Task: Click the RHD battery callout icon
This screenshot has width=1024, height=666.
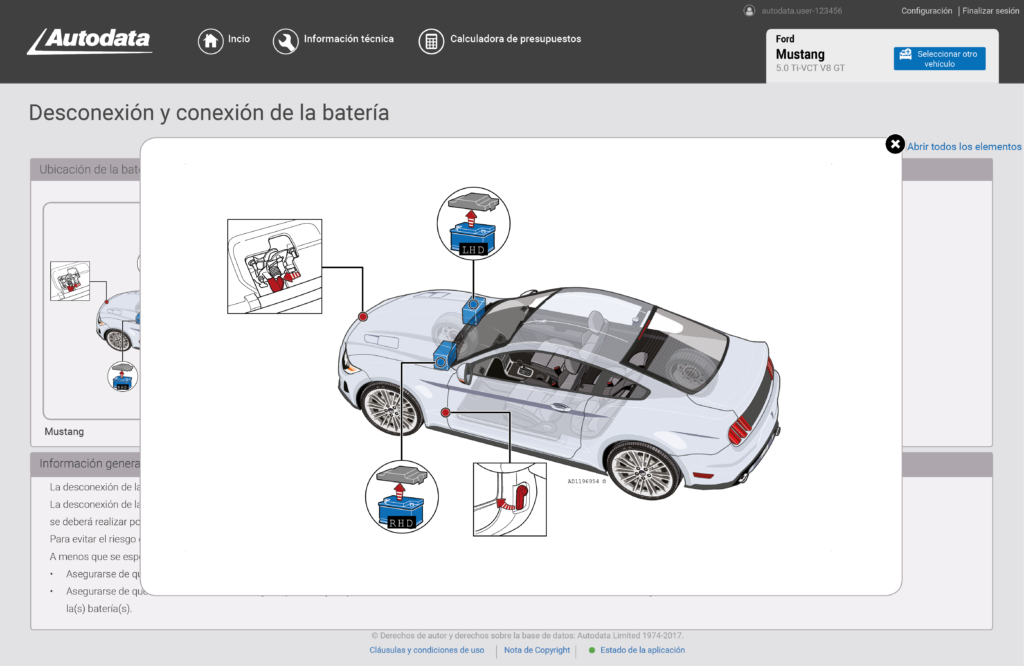Action: (x=402, y=495)
